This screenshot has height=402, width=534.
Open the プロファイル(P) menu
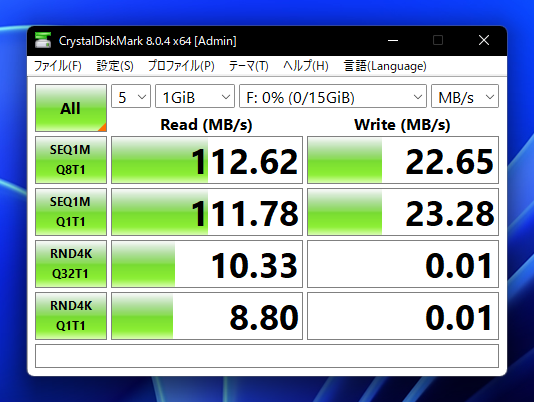(x=181, y=66)
